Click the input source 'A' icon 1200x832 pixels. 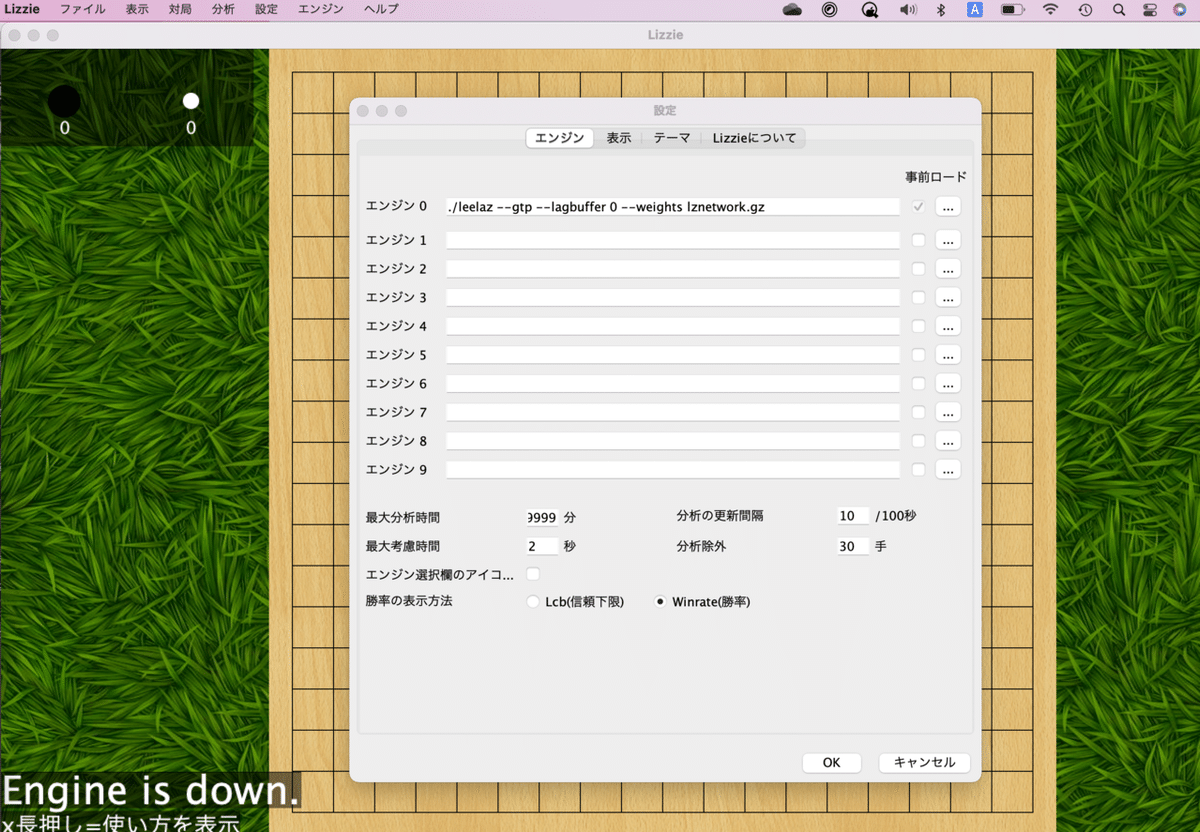974,9
